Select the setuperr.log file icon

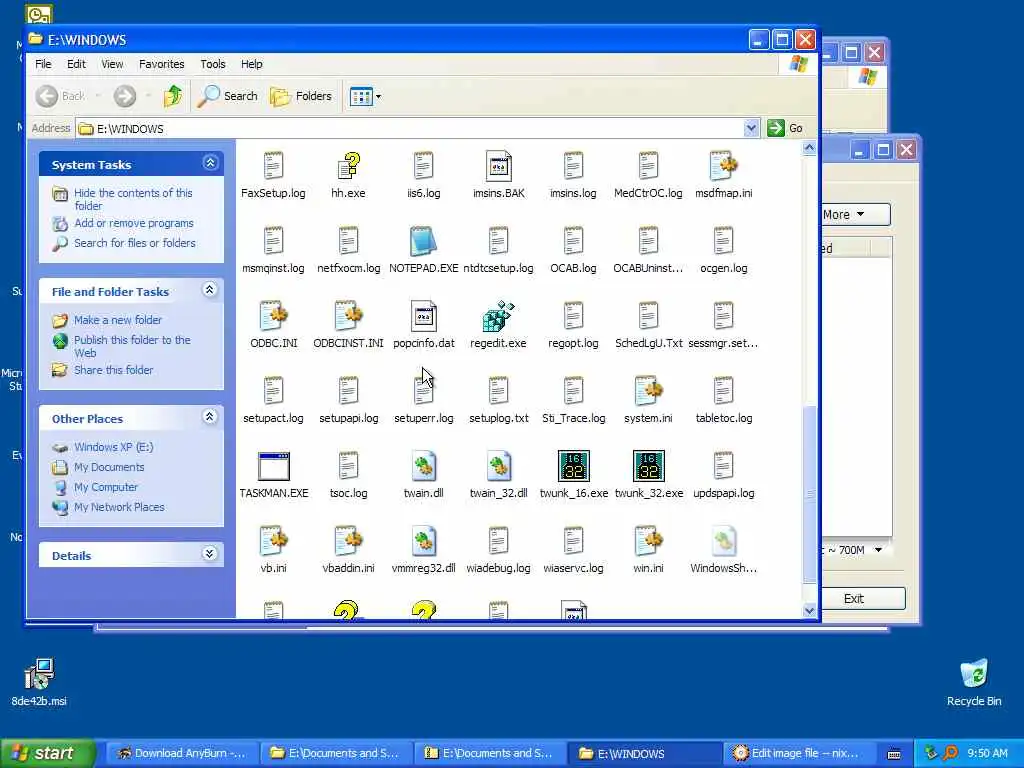423,391
